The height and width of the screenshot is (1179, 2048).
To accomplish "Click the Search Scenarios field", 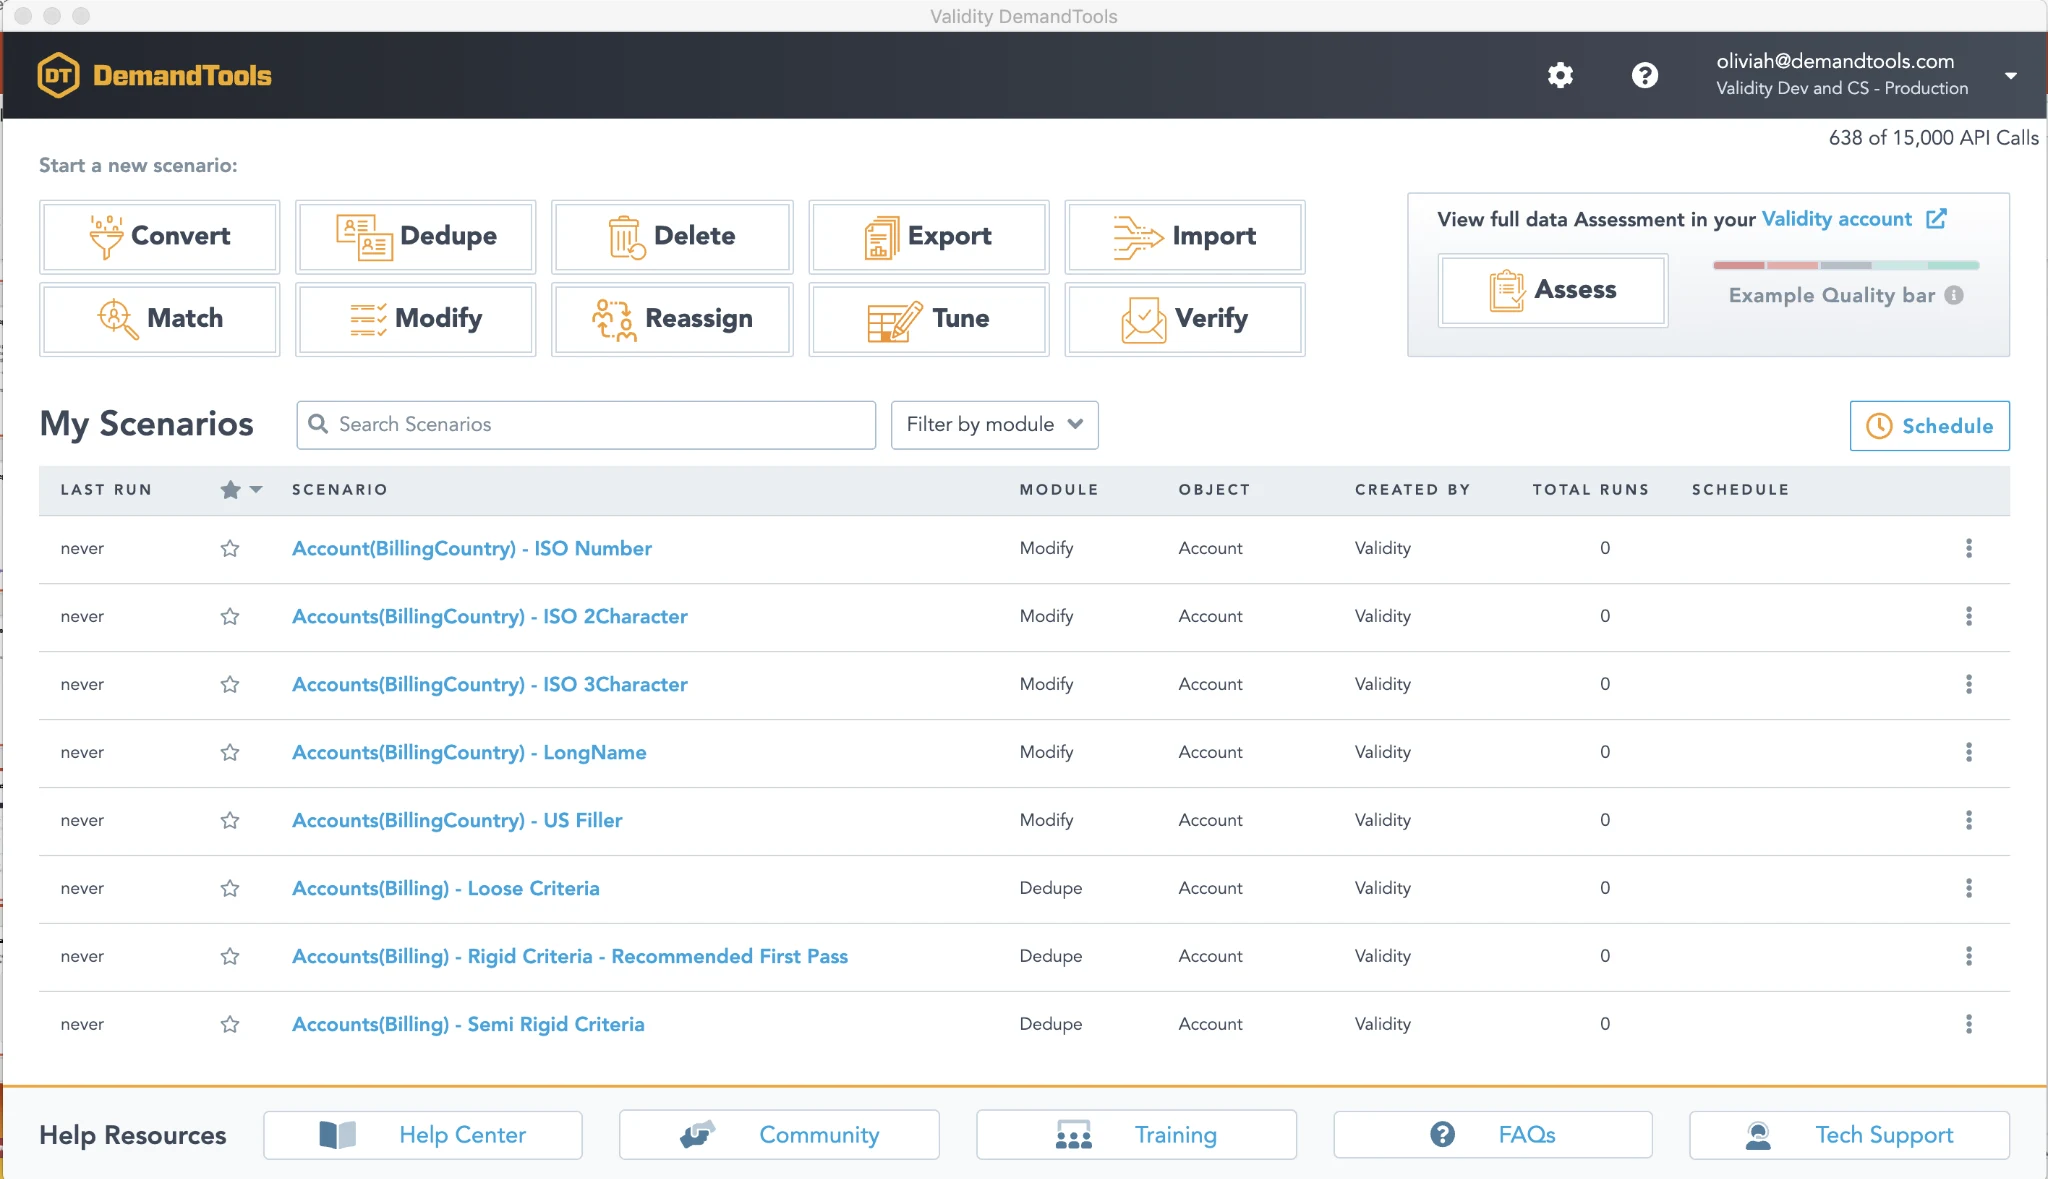I will tap(586, 425).
